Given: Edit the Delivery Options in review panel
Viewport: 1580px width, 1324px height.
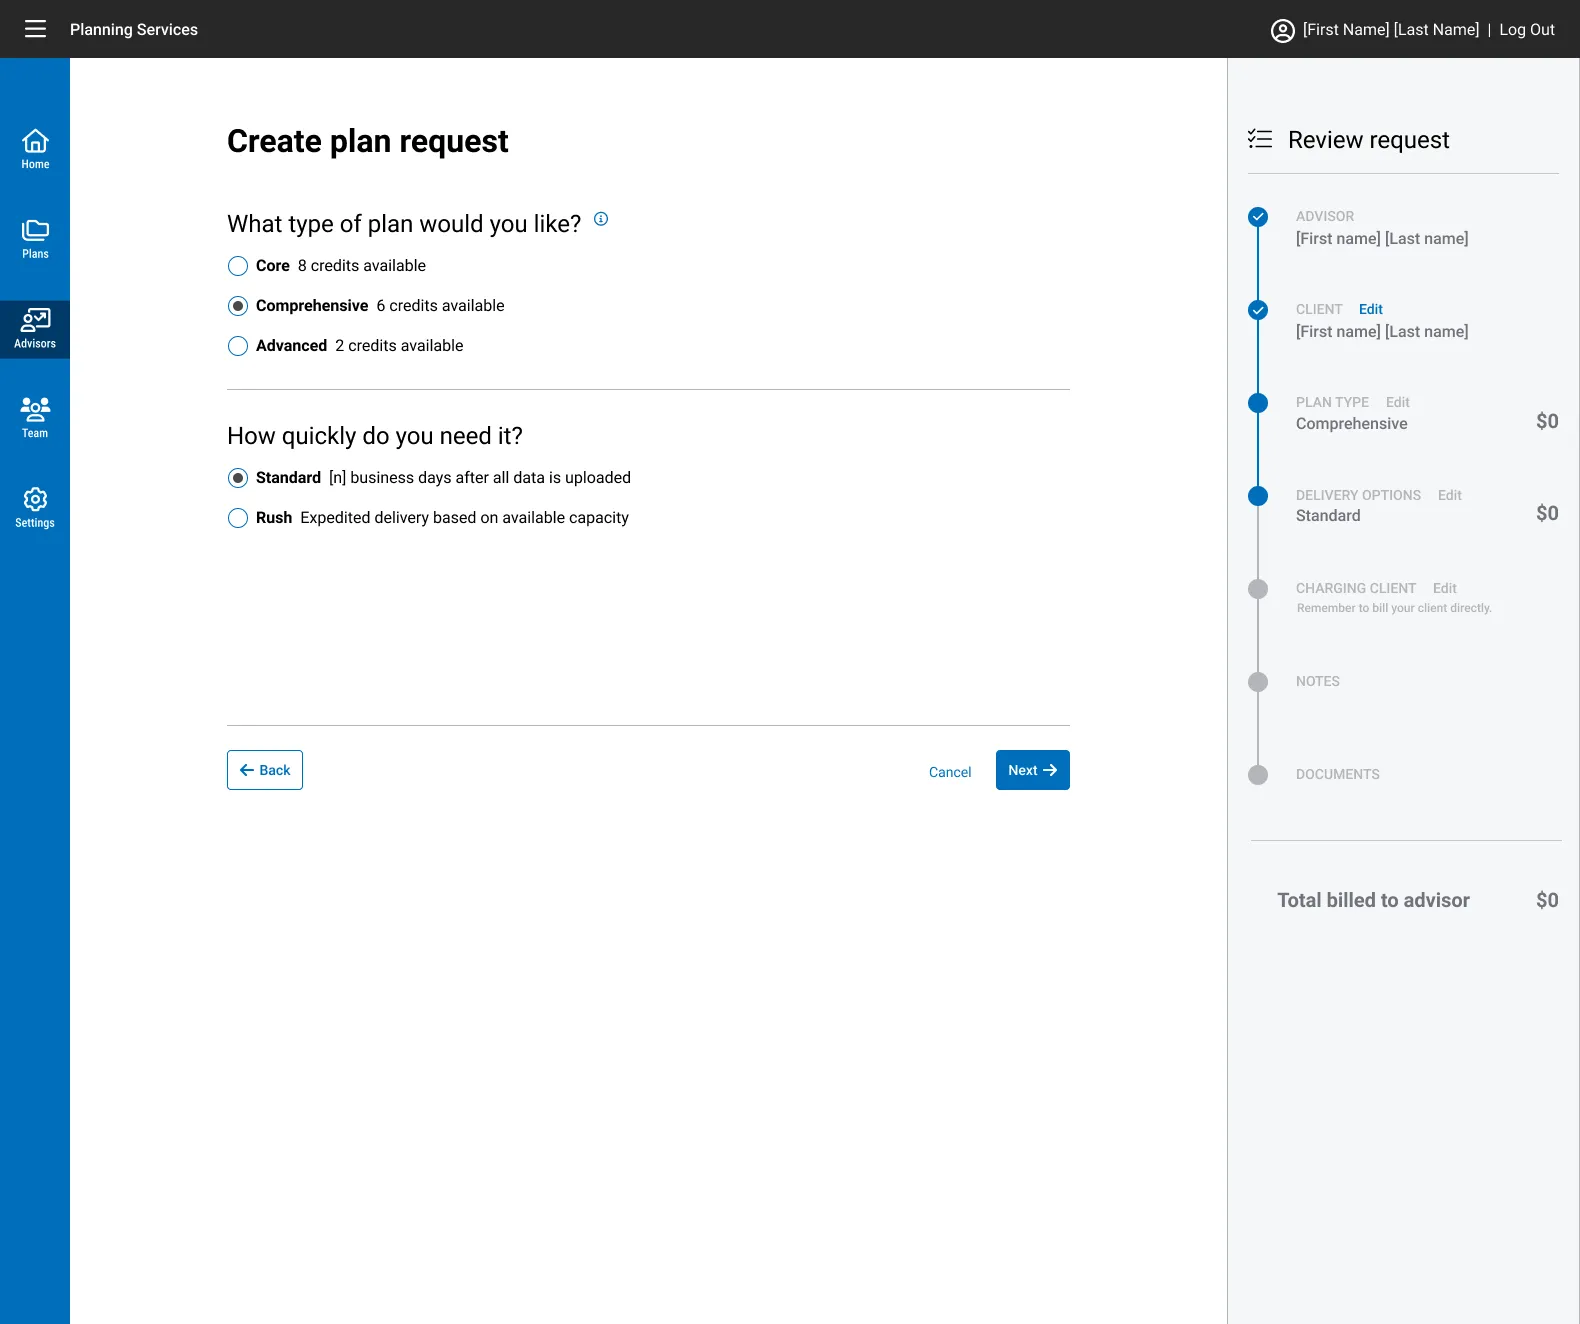Looking at the screenshot, I should (x=1450, y=495).
